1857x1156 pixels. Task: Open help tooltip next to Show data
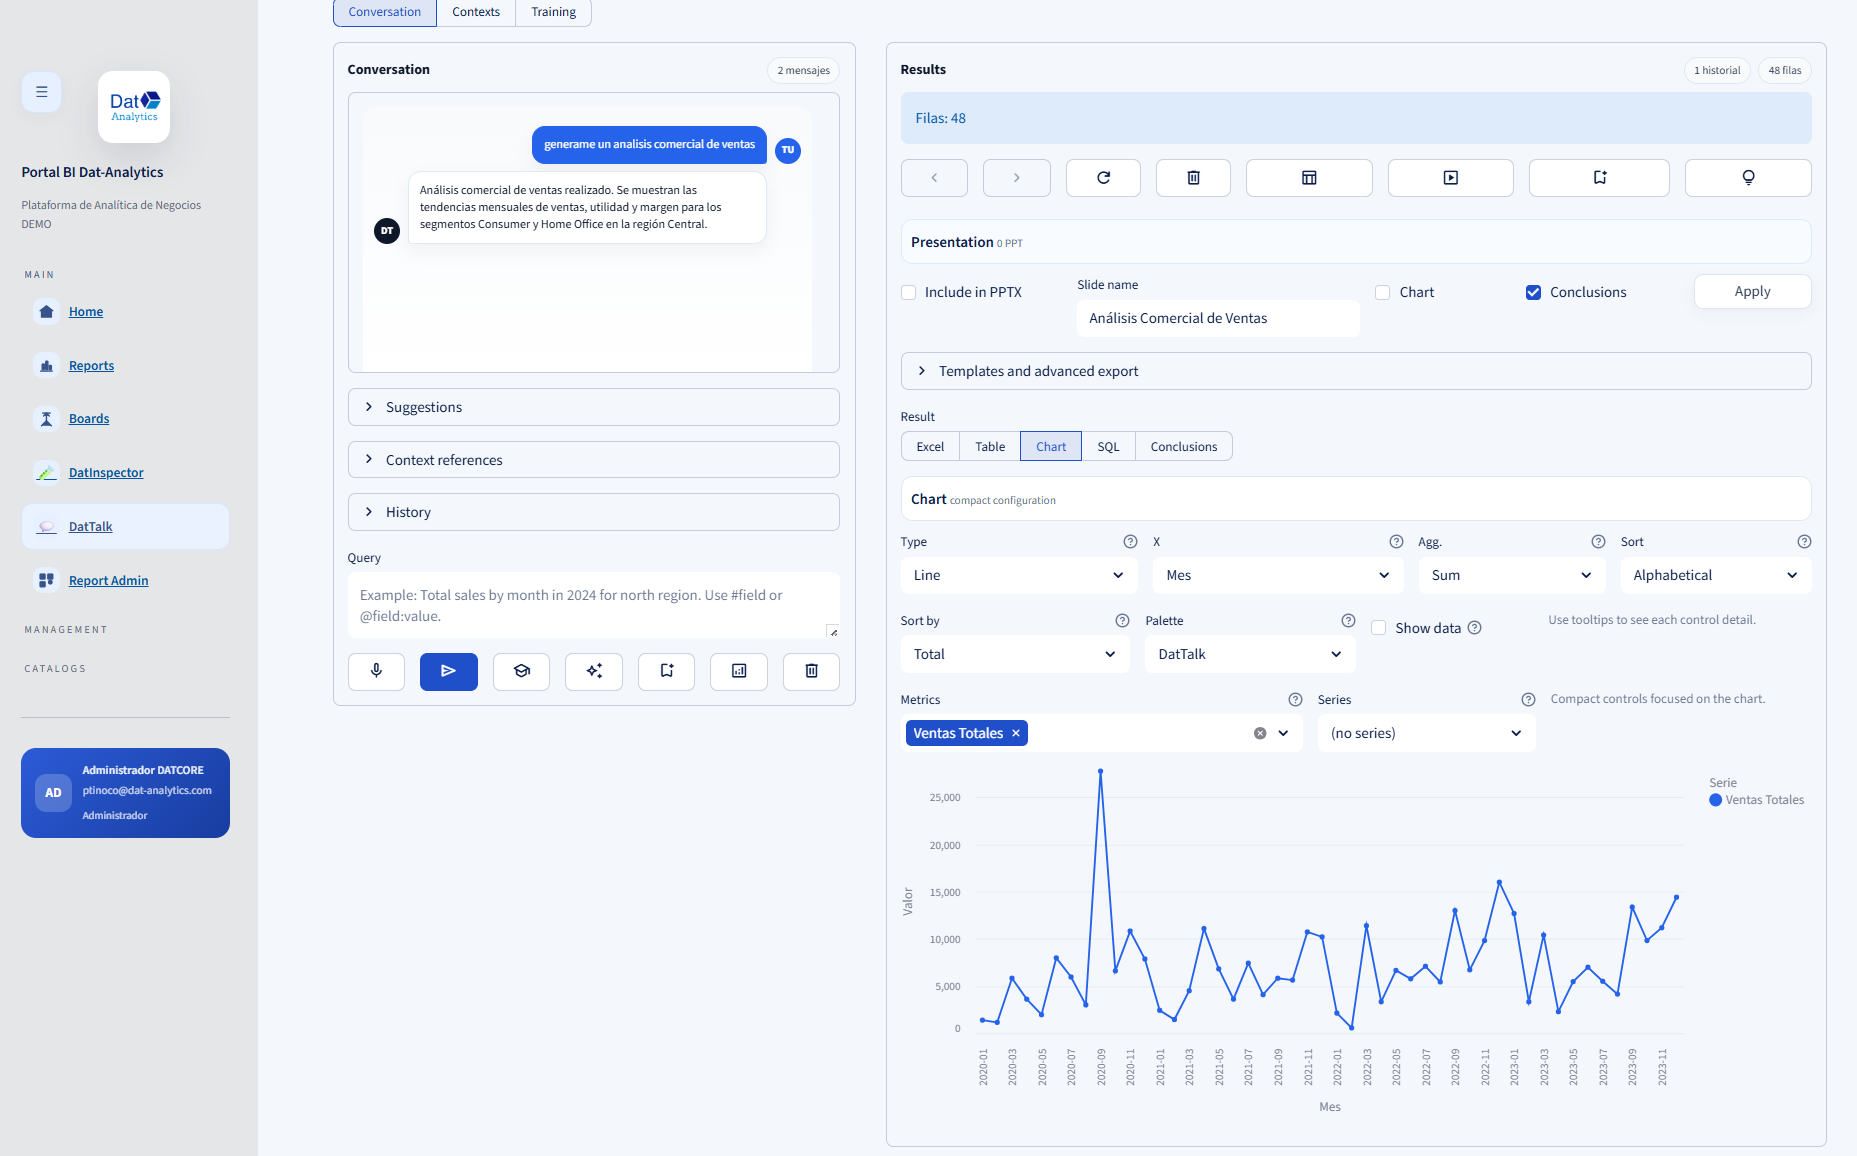(x=1474, y=628)
